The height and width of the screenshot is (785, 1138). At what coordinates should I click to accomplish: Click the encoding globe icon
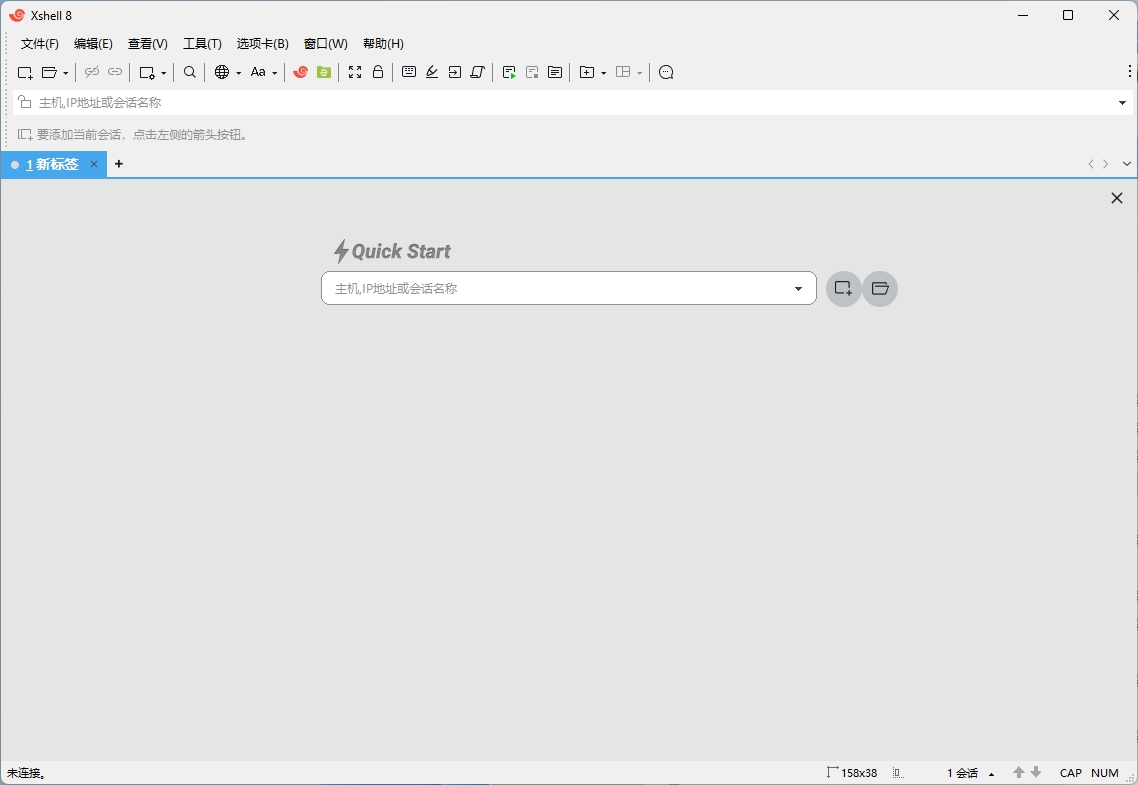(x=222, y=72)
